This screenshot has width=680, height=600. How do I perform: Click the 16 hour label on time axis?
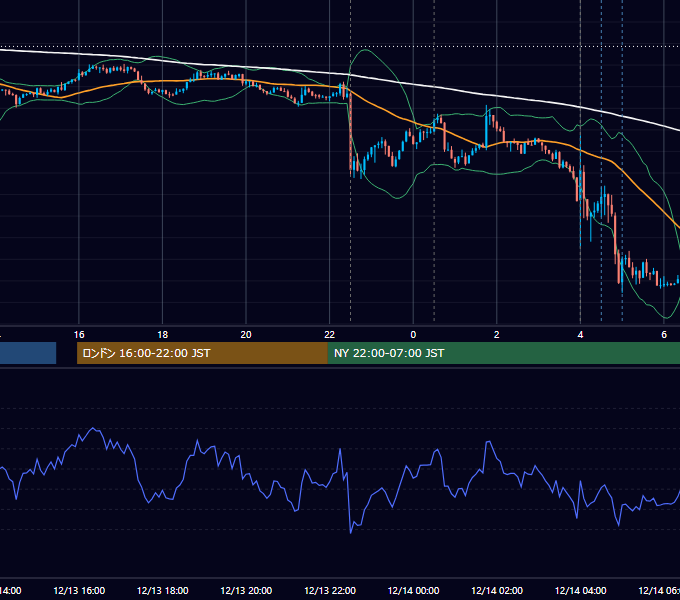tap(79, 335)
